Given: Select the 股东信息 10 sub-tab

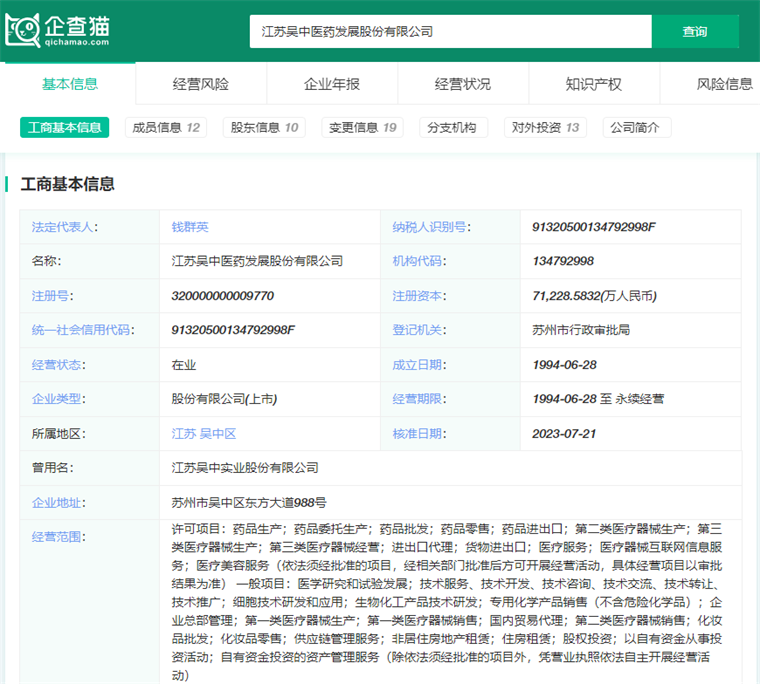Looking at the screenshot, I should pyautogui.click(x=264, y=127).
